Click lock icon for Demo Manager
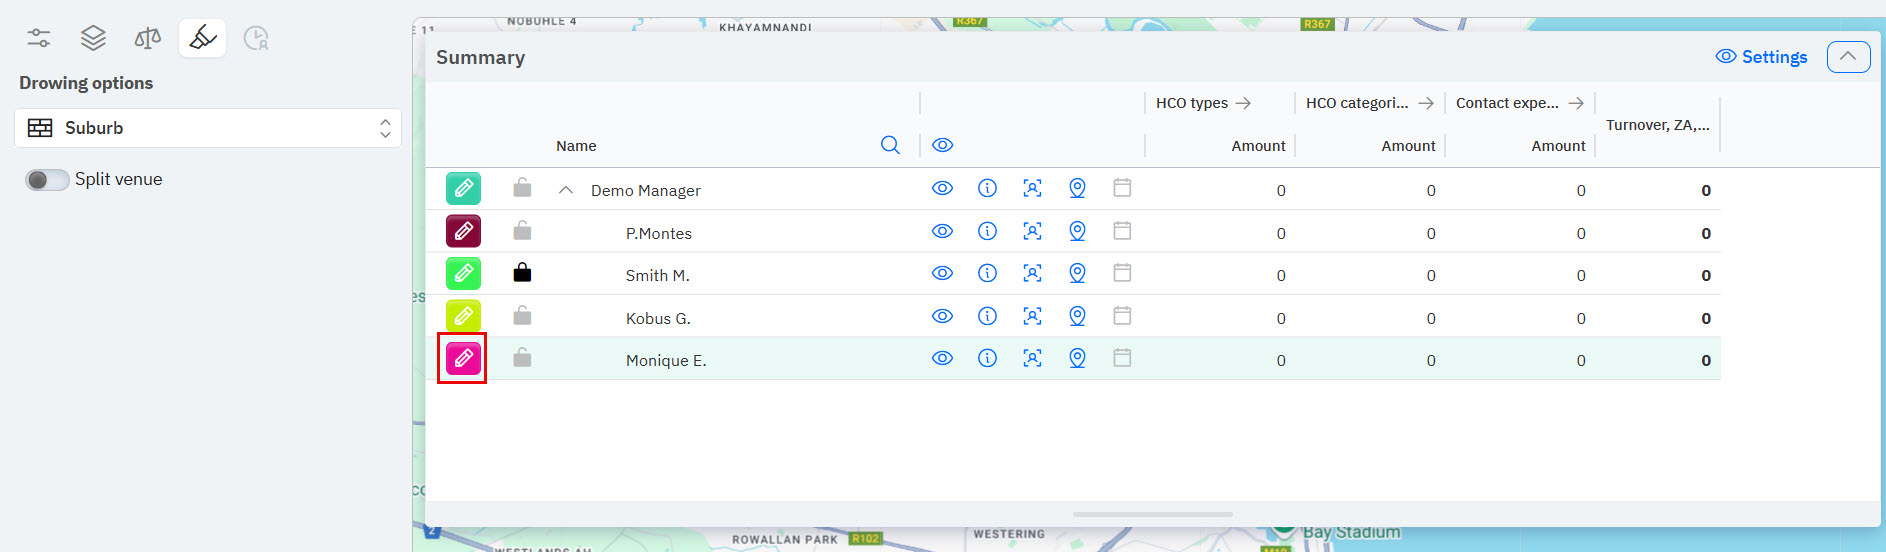The height and width of the screenshot is (552, 1886). (x=522, y=188)
